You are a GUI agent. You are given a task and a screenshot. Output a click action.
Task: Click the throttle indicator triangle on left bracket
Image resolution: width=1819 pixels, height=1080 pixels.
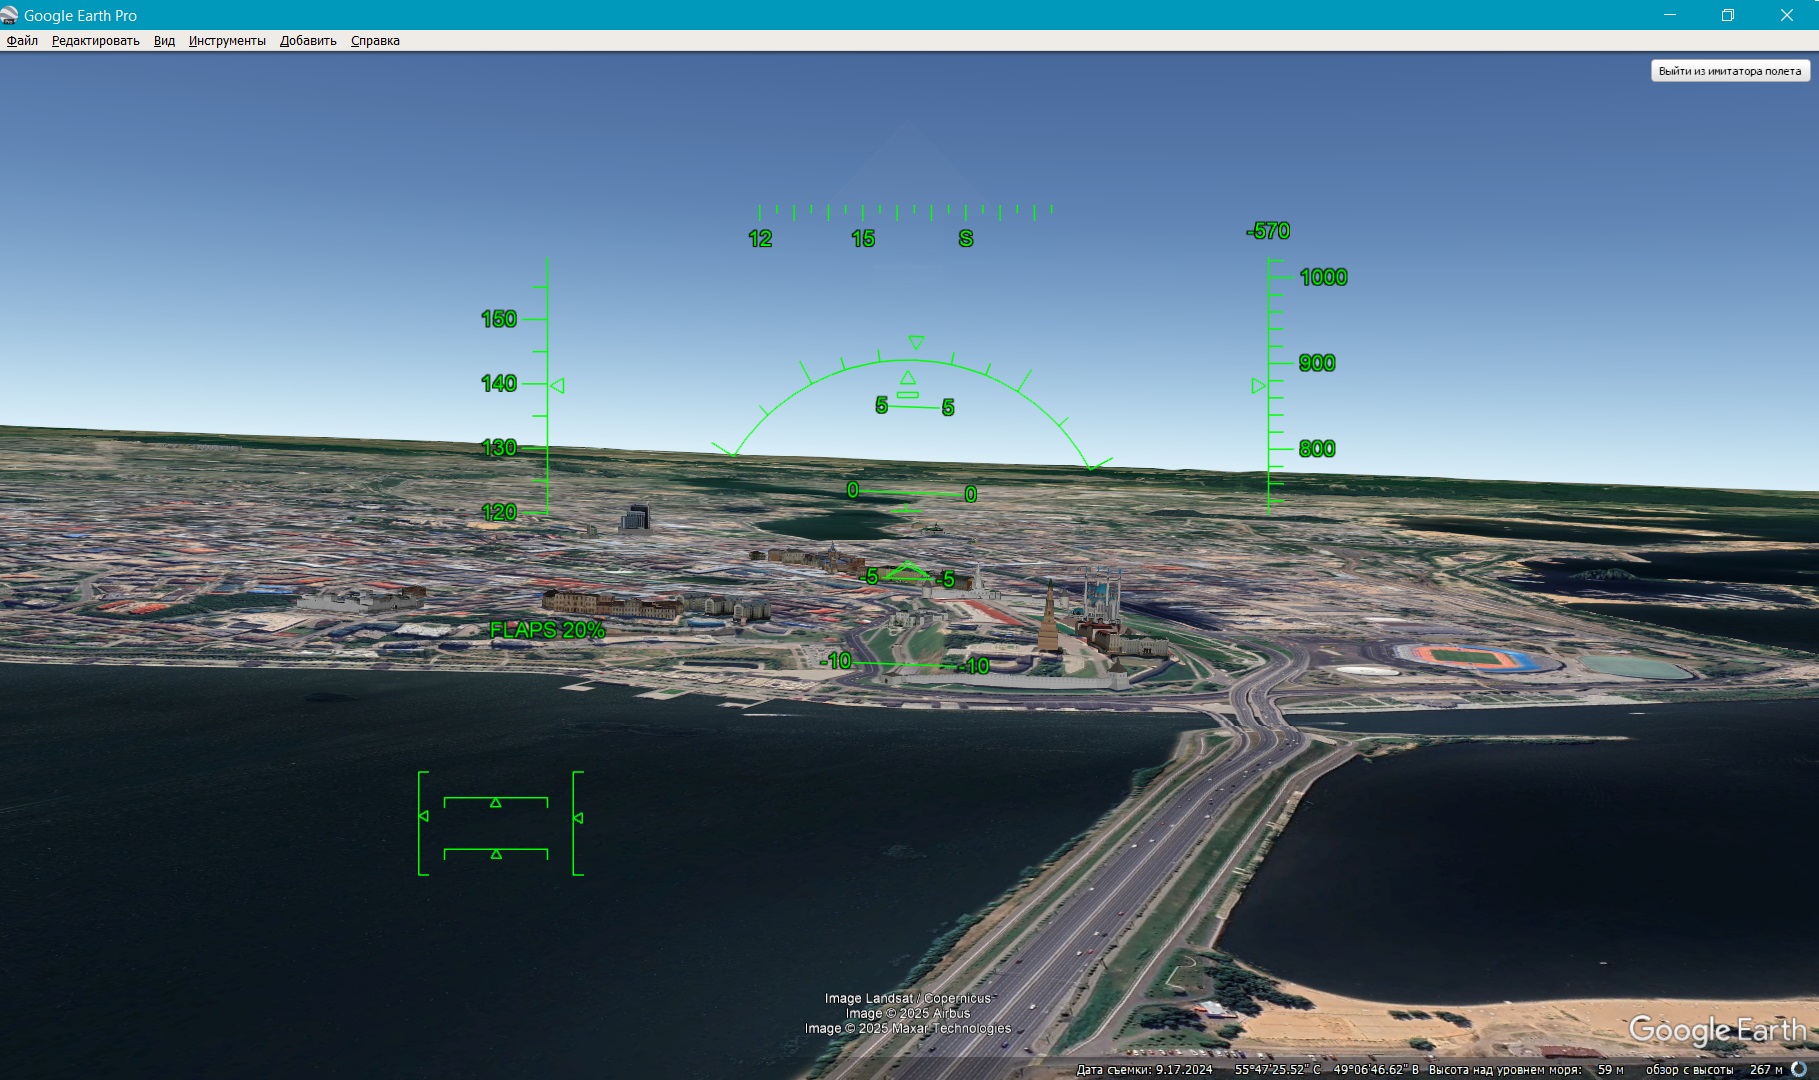pyautogui.click(x=424, y=817)
